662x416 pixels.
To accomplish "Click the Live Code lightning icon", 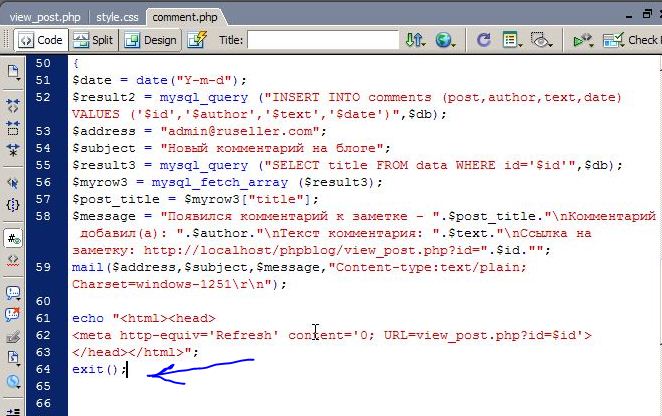I will (197, 40).
